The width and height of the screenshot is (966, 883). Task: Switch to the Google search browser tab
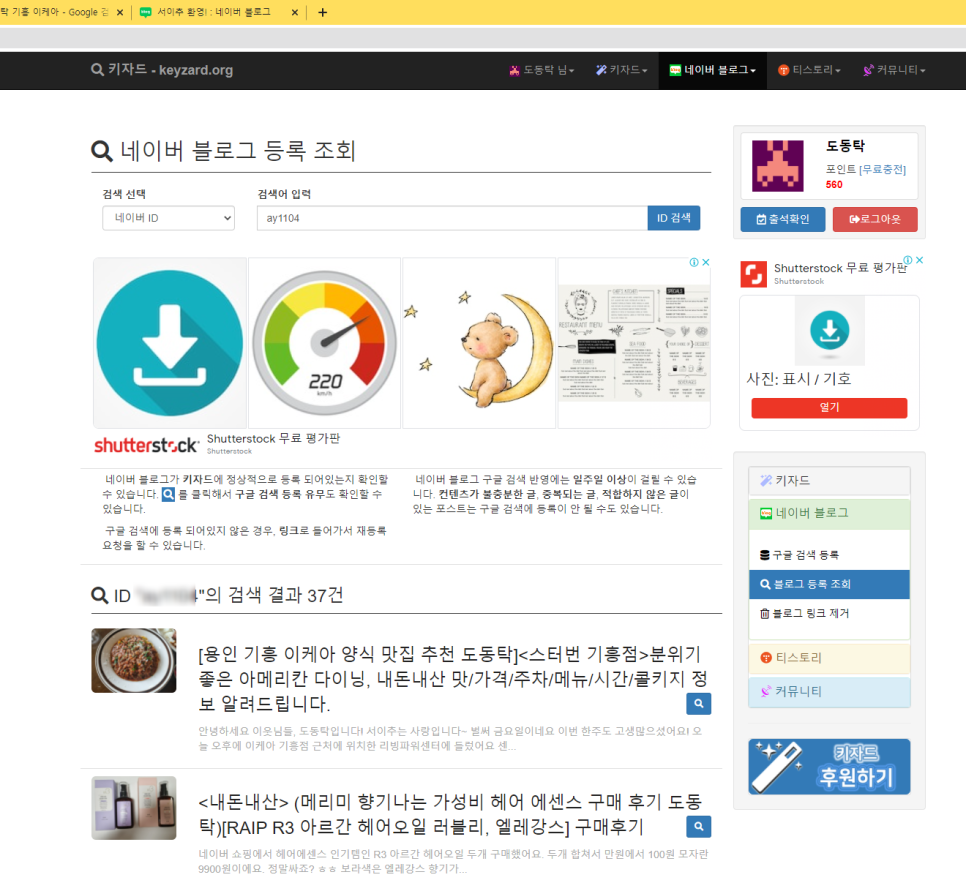pyautogui.click(x=55, y=12)
